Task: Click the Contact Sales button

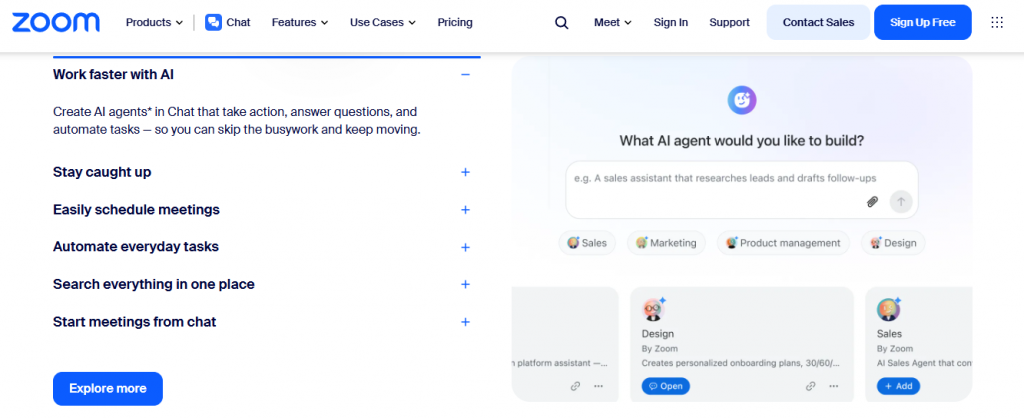Action: click(x=818, y=22)
